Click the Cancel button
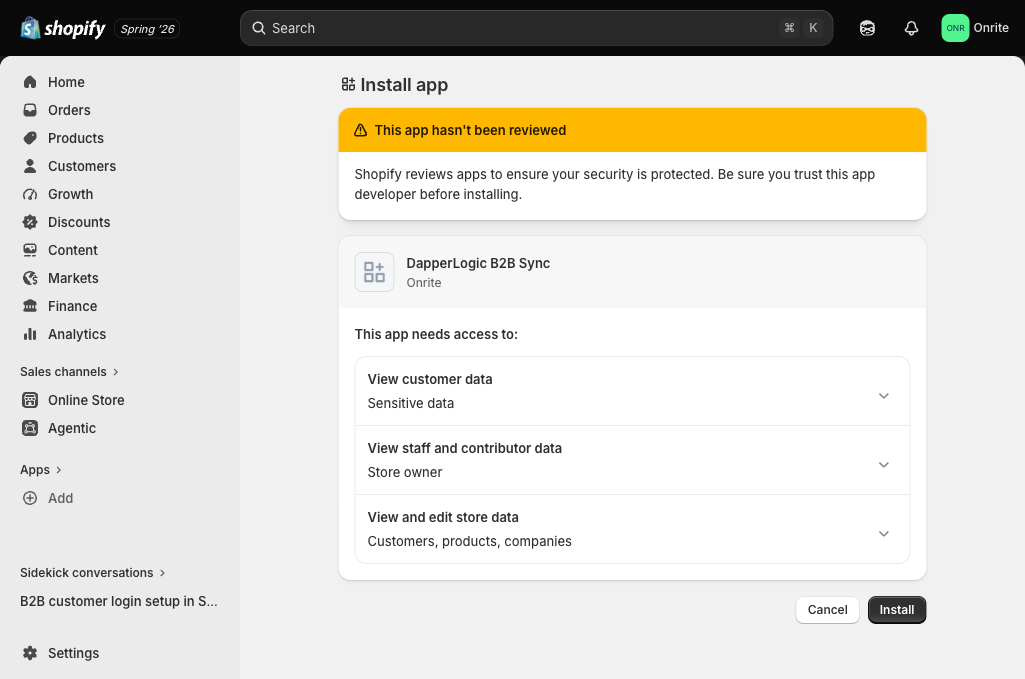Image resolution: width=1025 pixels, height=679 pixels. pos(828,610)
